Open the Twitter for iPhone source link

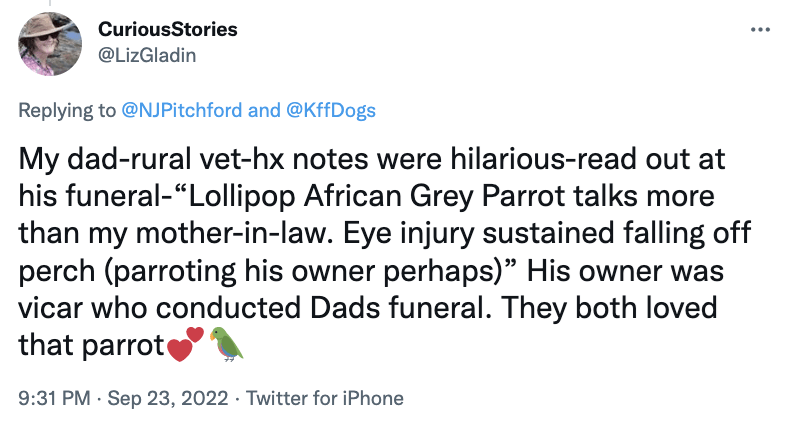click(325, 398)
